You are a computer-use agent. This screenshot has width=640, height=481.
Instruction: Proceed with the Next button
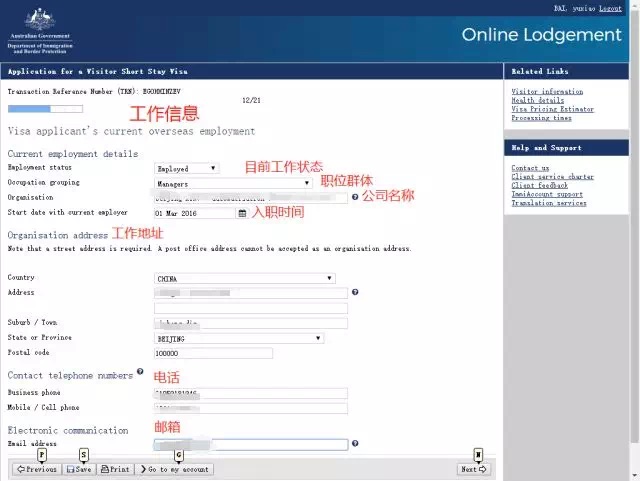474,469
